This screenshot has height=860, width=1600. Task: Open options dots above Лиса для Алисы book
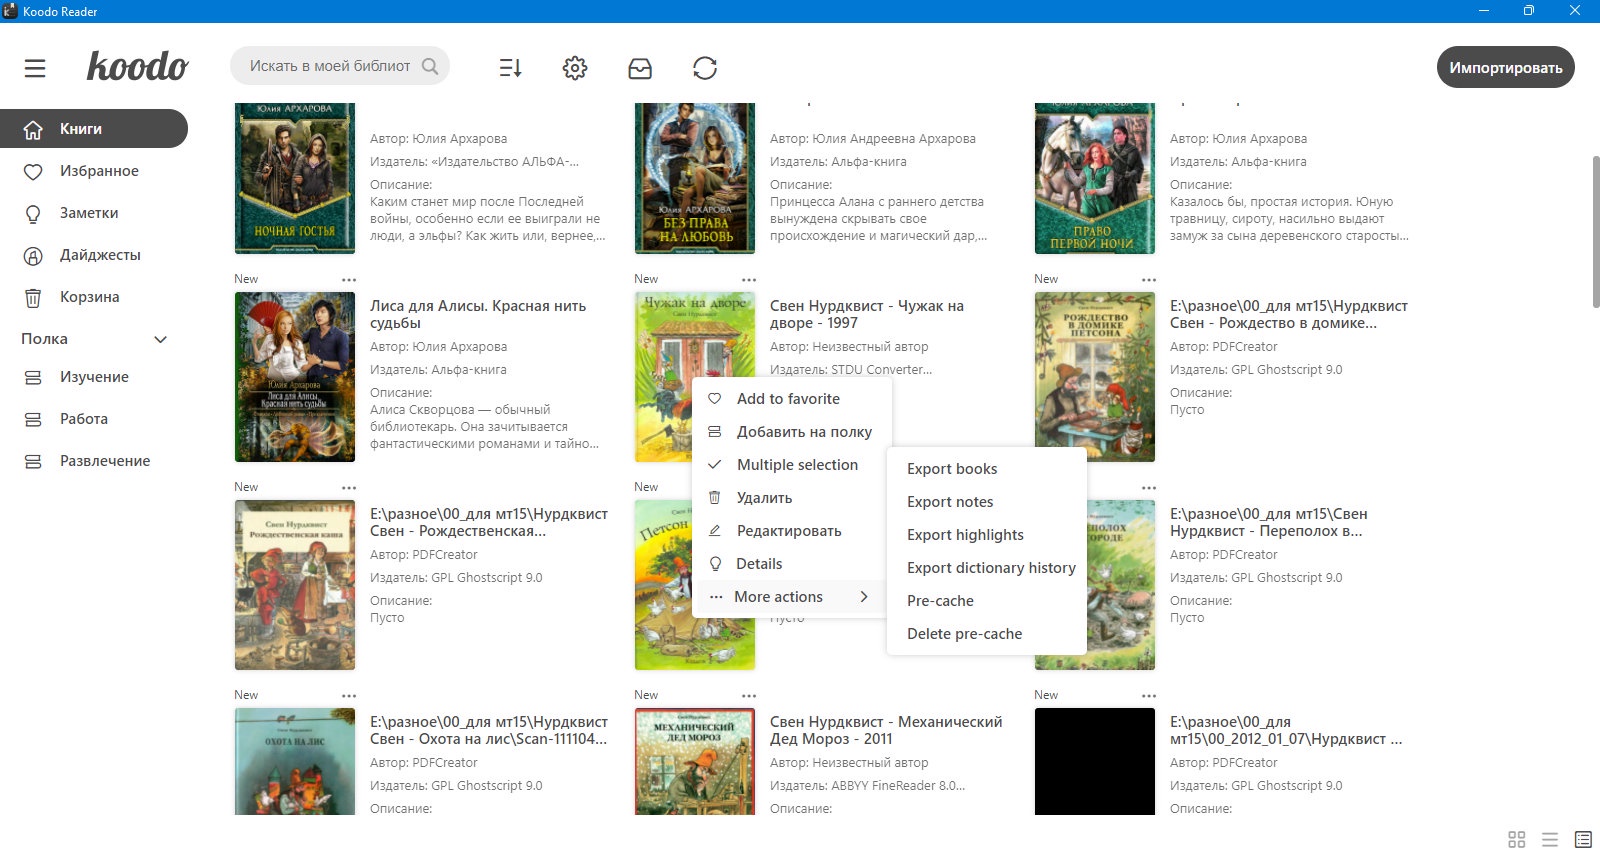(x=349, y=279)
